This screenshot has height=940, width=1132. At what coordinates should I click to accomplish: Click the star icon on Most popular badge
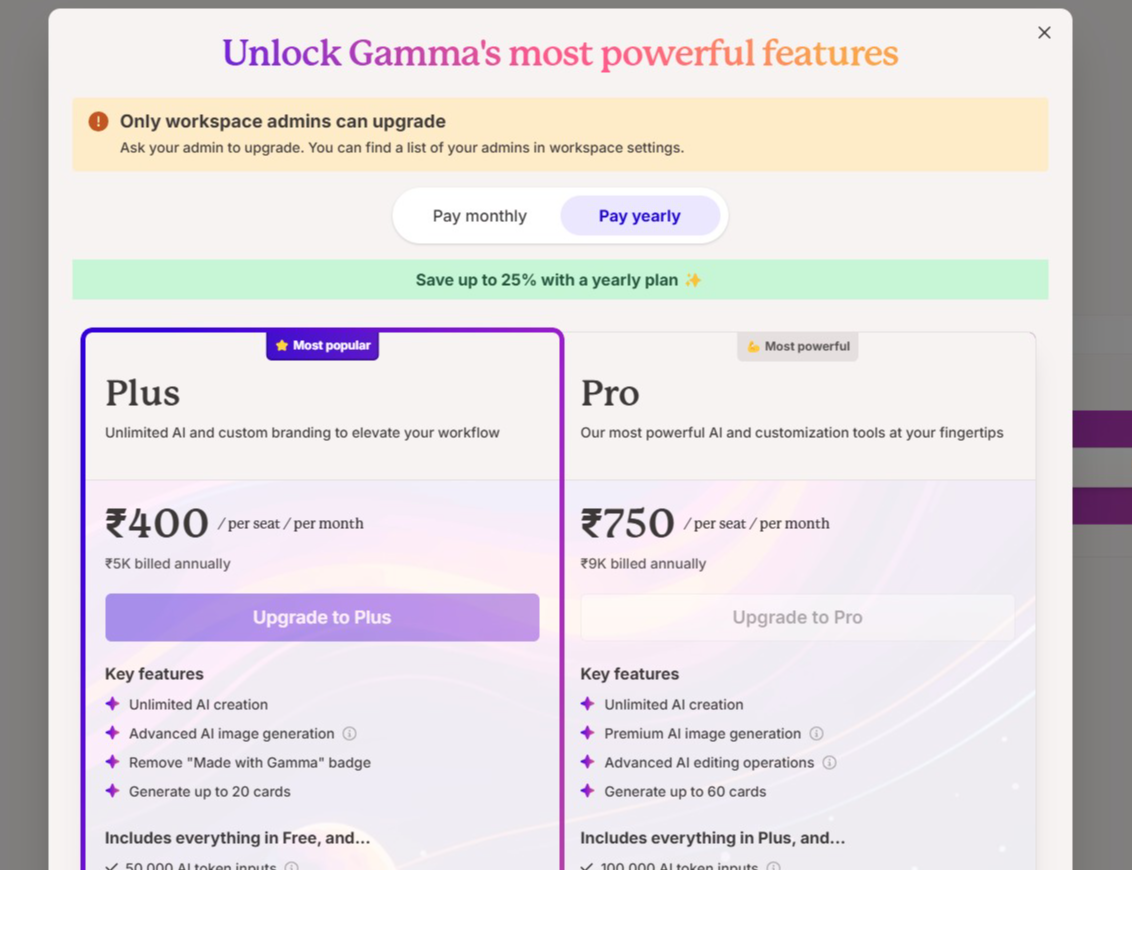point(282,346)
